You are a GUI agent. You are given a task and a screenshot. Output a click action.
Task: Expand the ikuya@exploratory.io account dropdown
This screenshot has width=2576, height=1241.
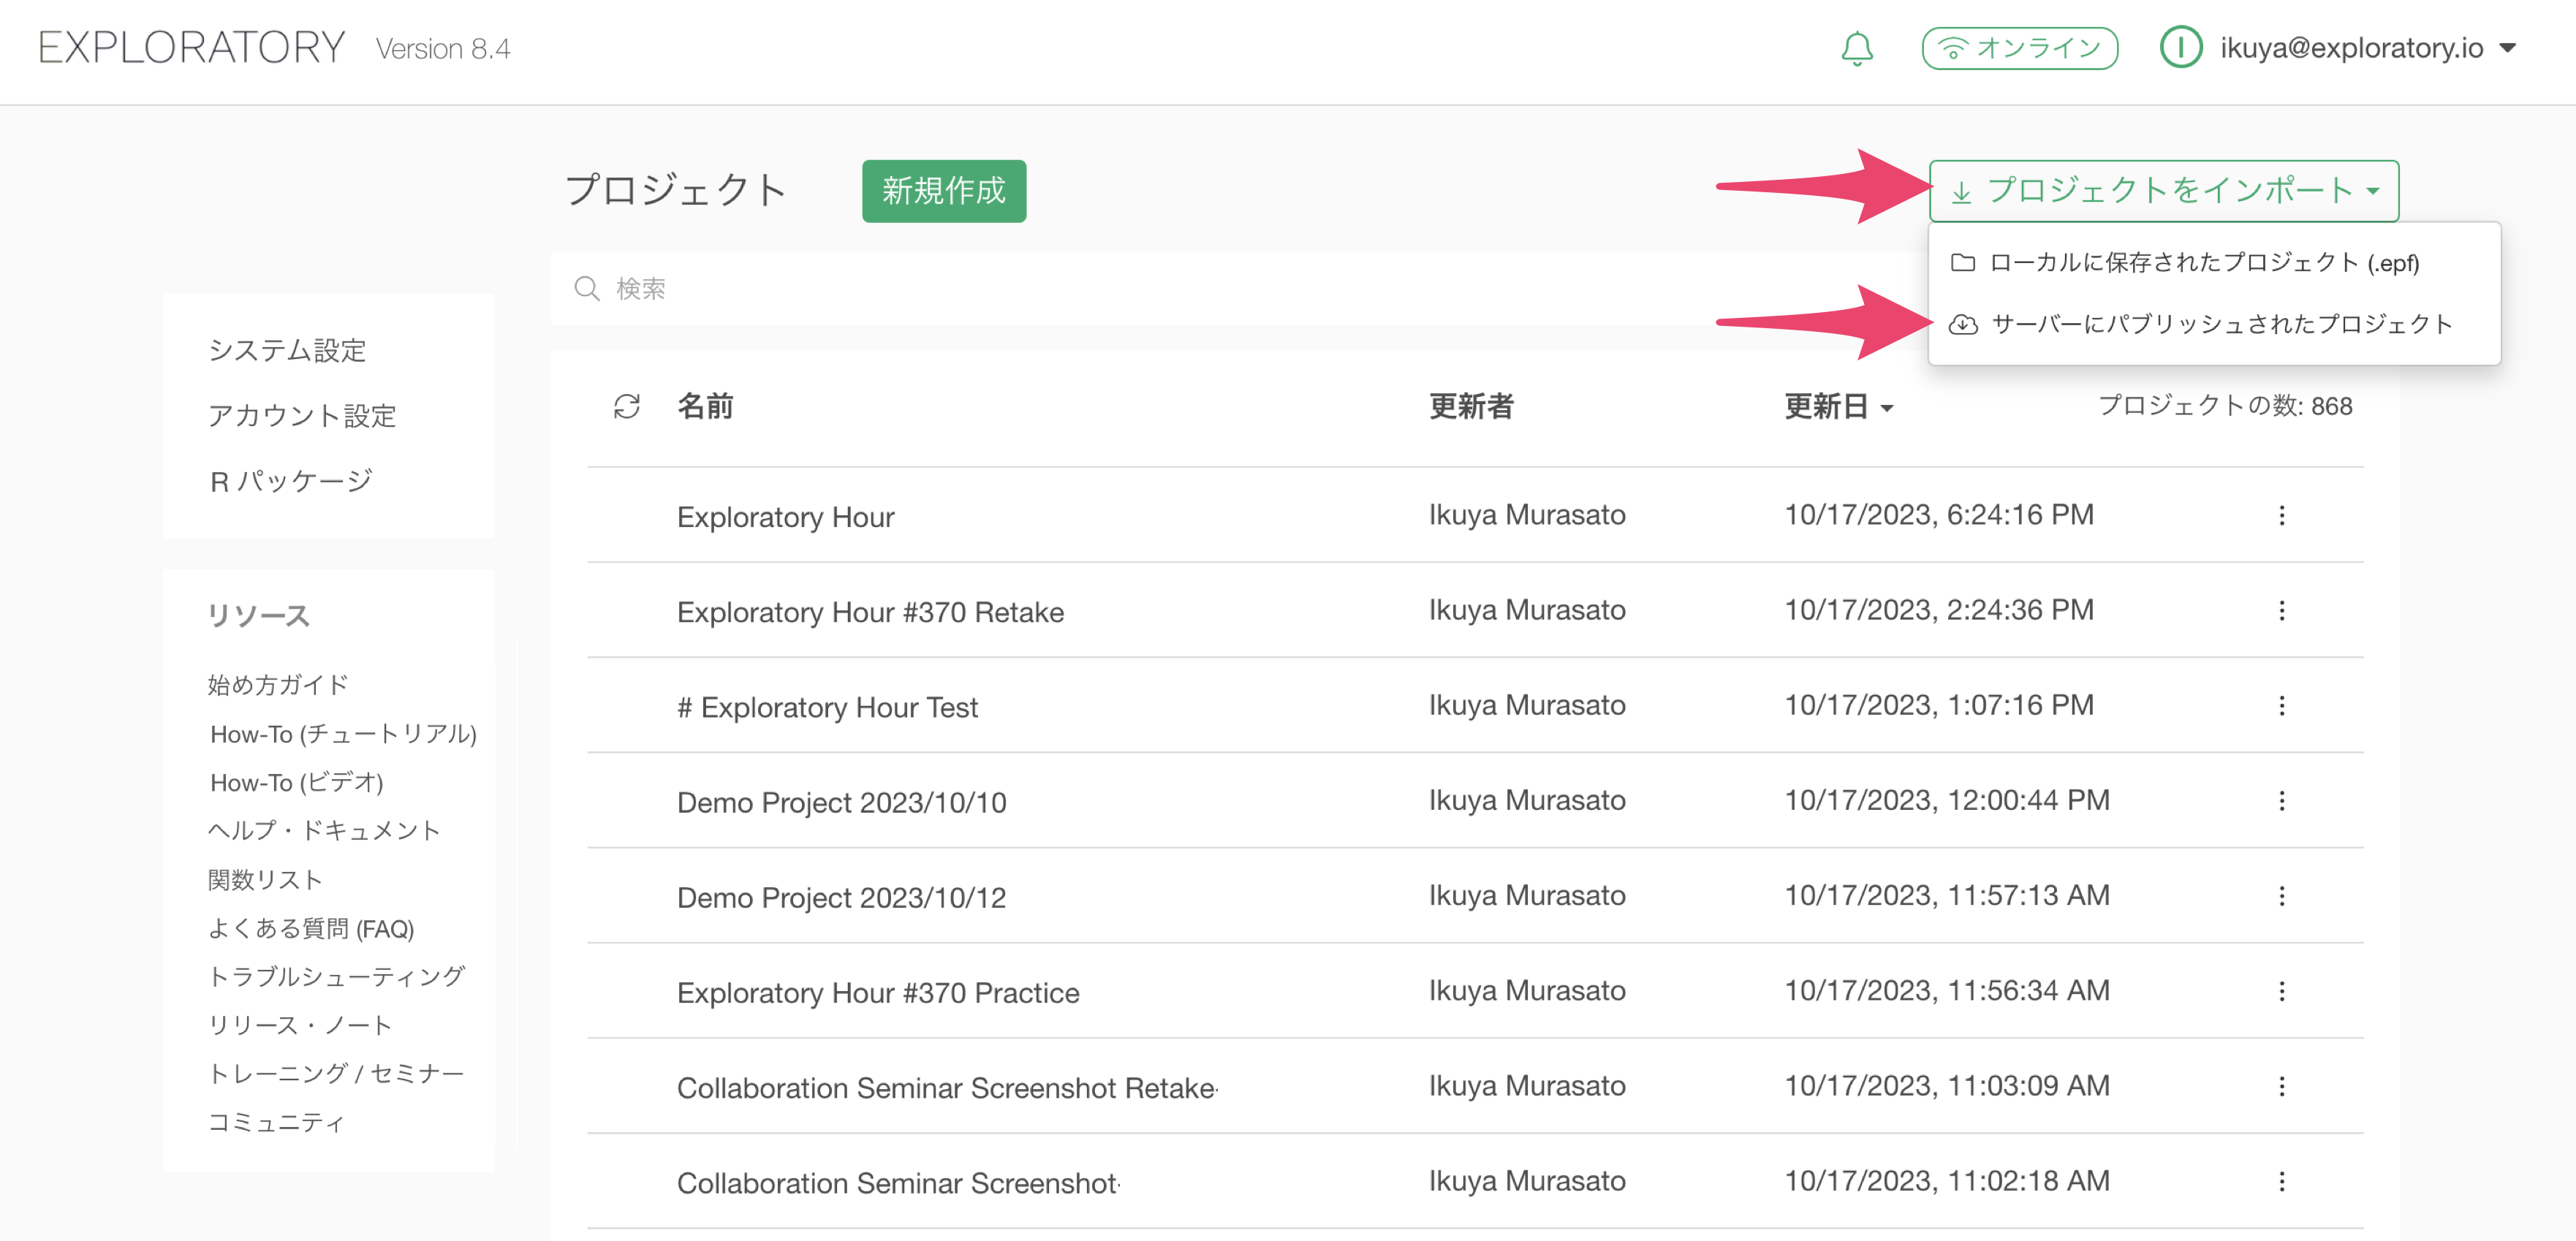2507,48
